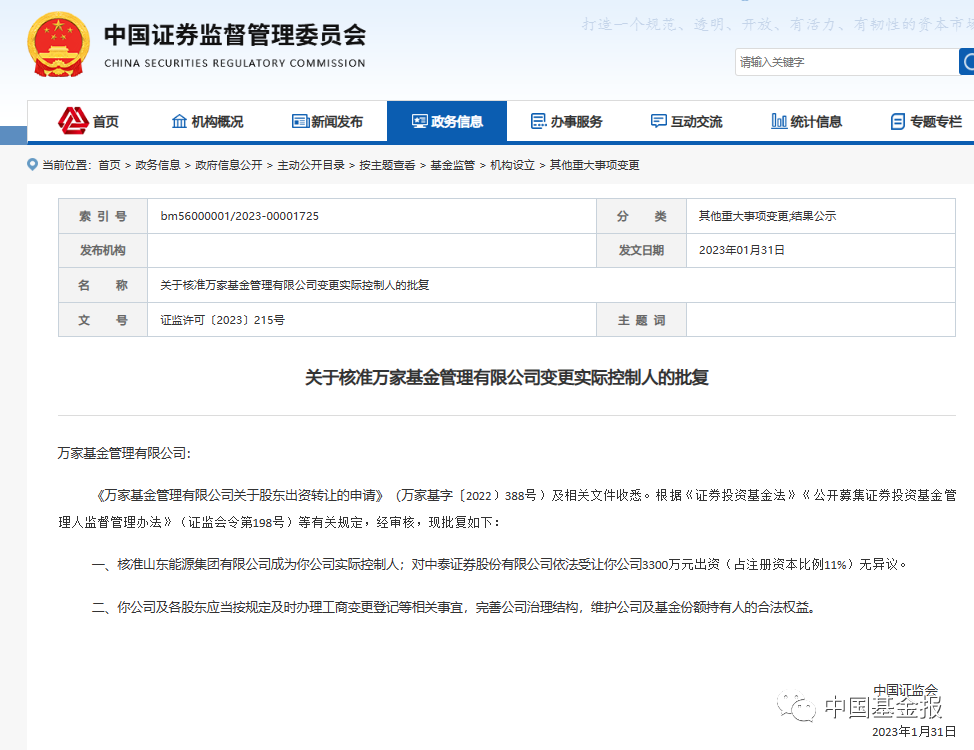Click the 中国证券监督管理委员会 site title
The width and height of the screenshot is (974, 750).
coord(235,35)
